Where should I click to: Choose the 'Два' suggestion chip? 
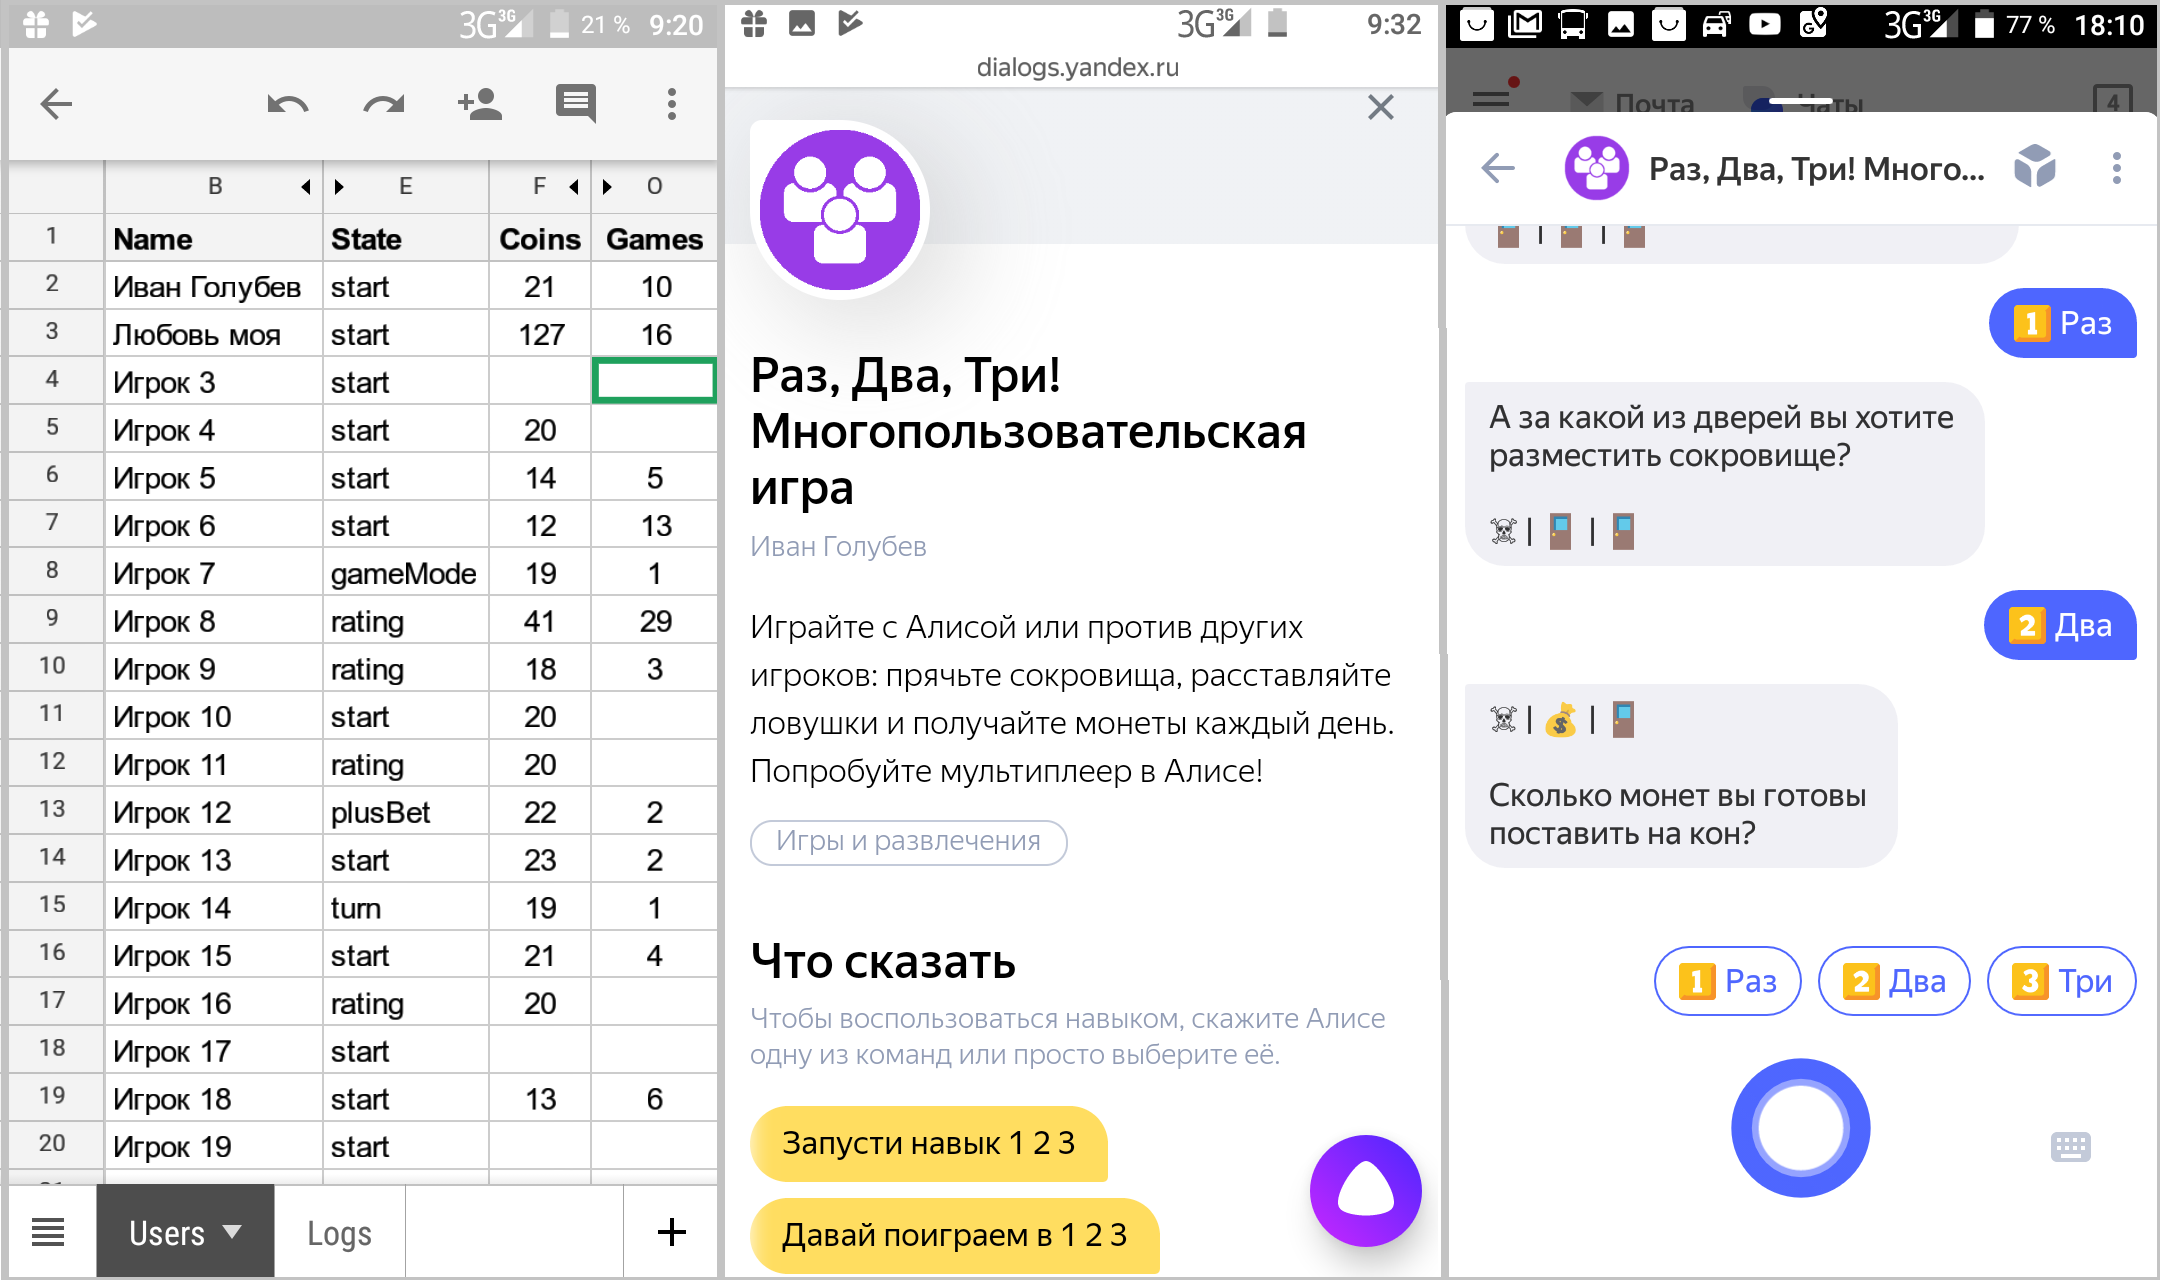point(1894,981)
